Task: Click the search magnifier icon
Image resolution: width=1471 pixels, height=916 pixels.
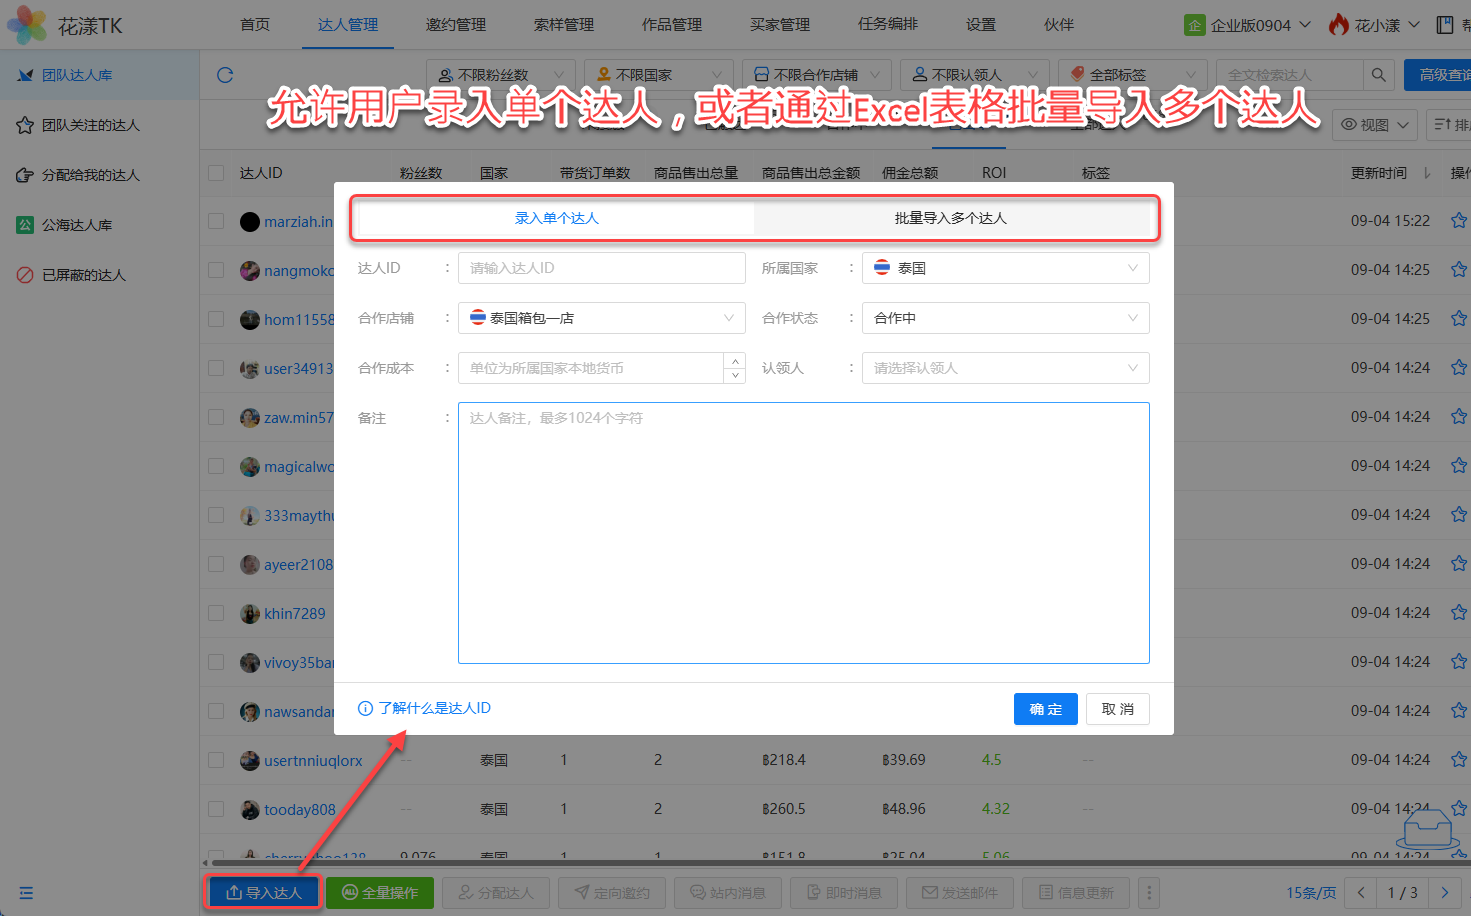Action: click(1378, 75)
